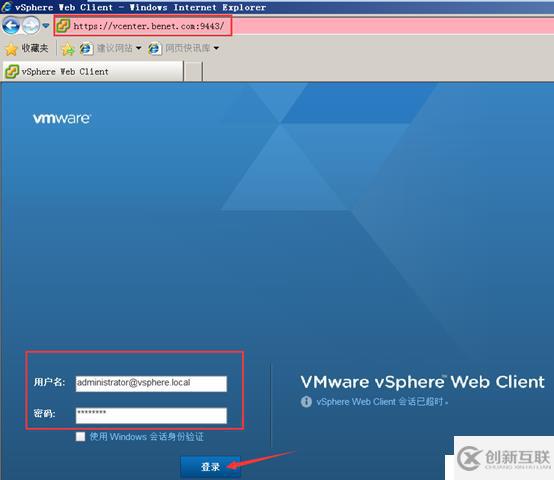554x480 pixels.
Task: Click the browser Back arrow button
Action: pyautogui.click(x=11, y=26)
